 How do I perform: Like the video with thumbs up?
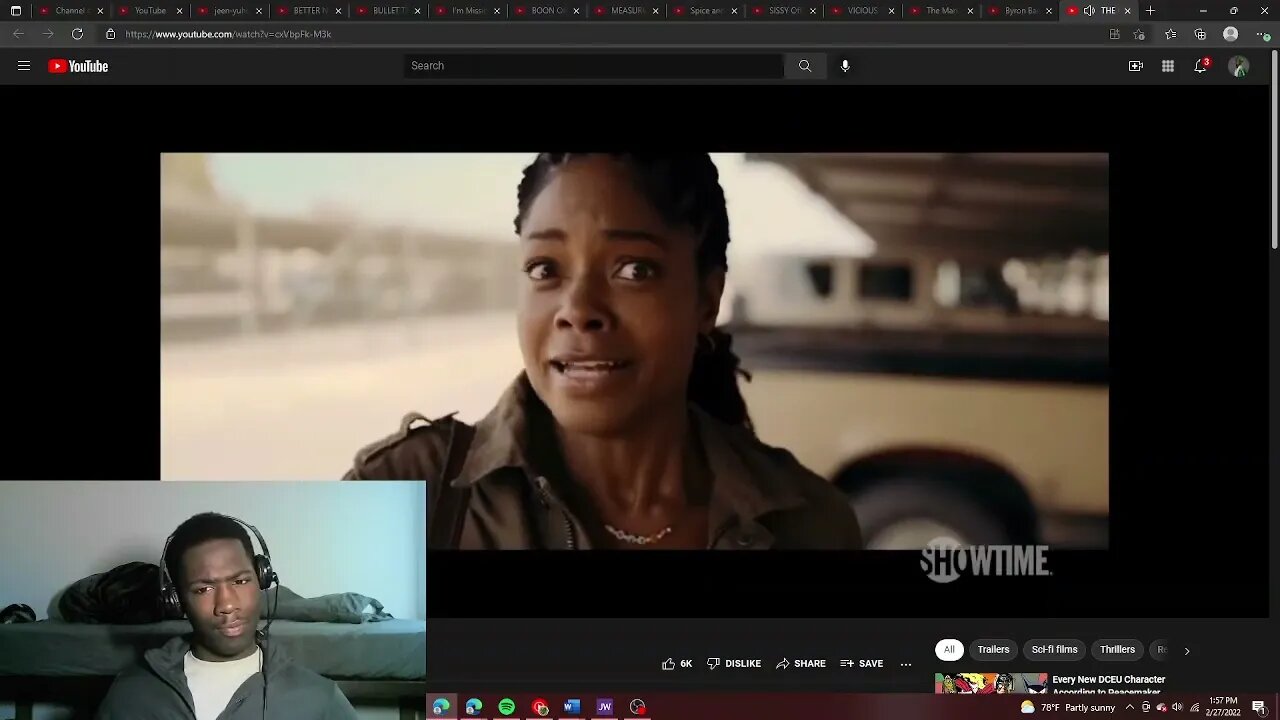(677, 664)
